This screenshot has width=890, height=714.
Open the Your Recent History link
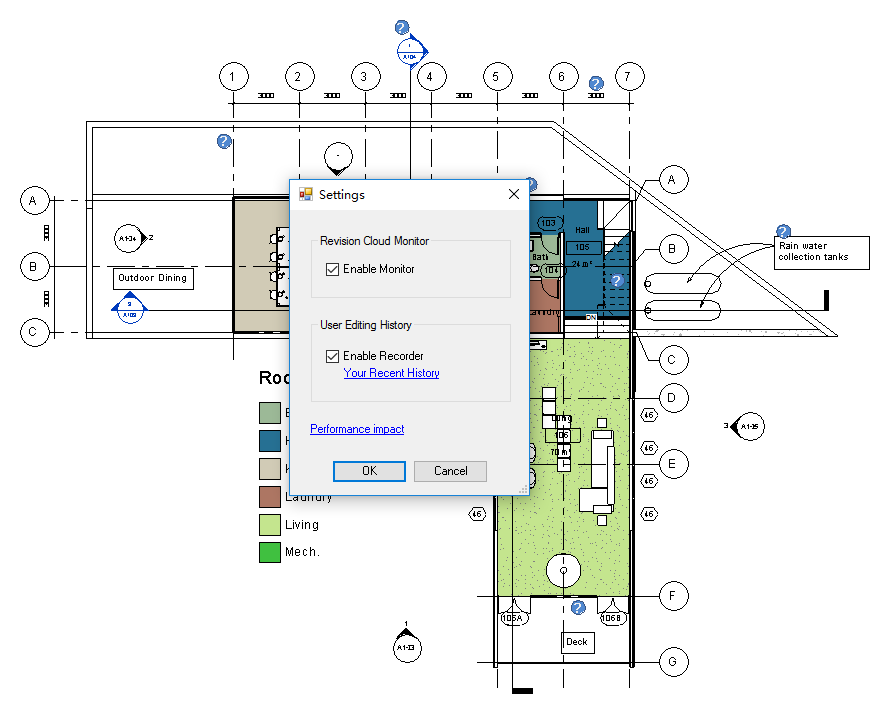[x=391, y=373]
